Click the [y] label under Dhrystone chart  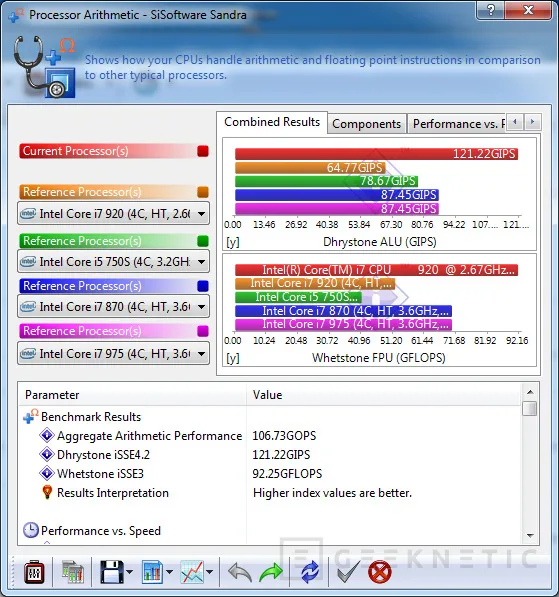coord(233,242)
